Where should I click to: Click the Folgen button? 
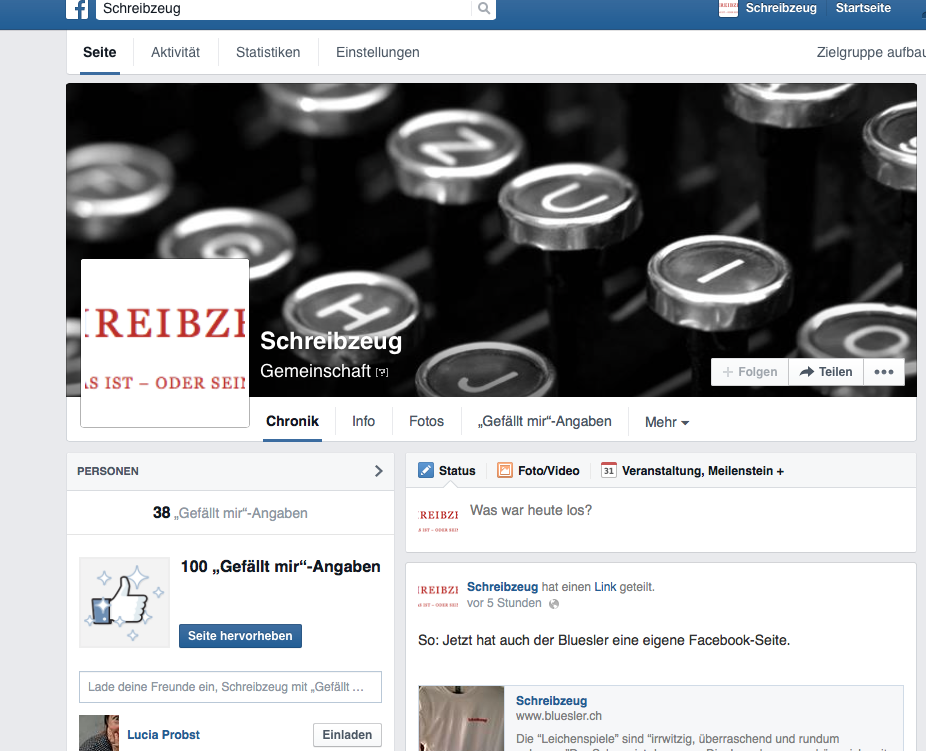click(x=750, y=372)
